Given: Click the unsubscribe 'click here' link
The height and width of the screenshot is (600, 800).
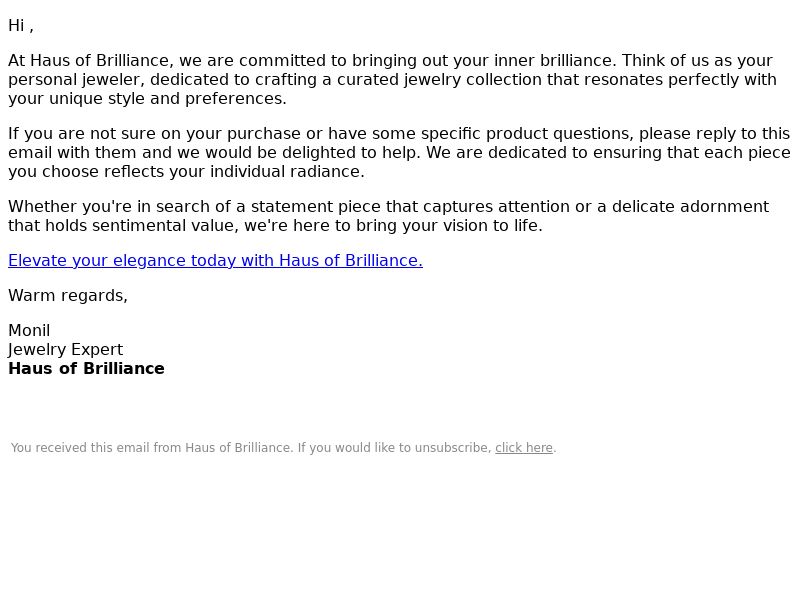Looking at the screenshot, I should pyautogui.click(x=524, y=448).
